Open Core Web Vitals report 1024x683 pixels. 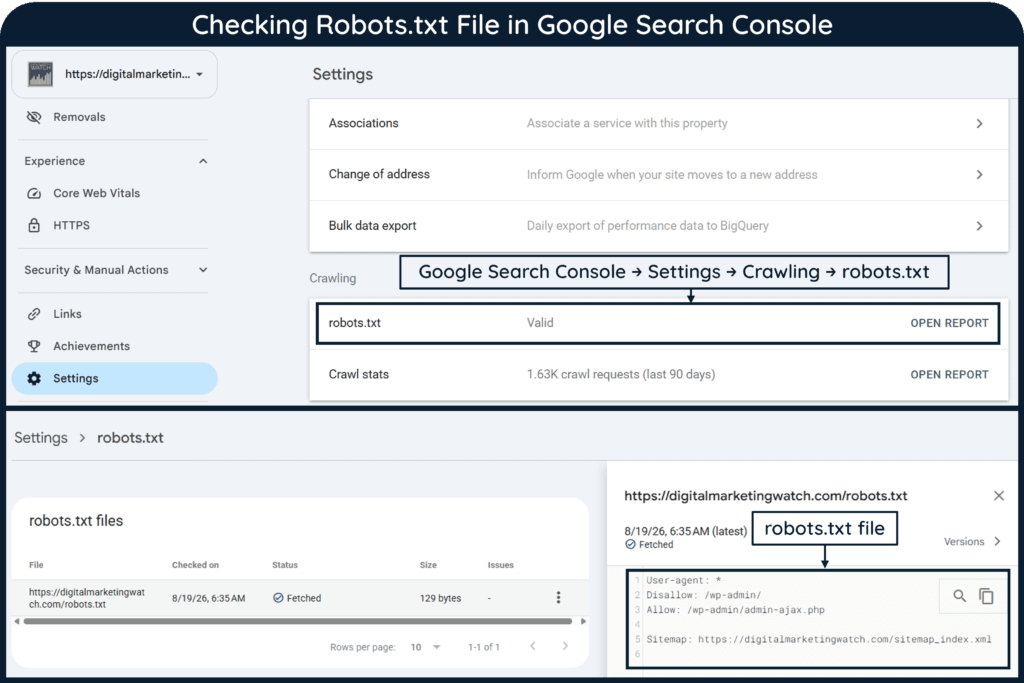pos(97,193)
